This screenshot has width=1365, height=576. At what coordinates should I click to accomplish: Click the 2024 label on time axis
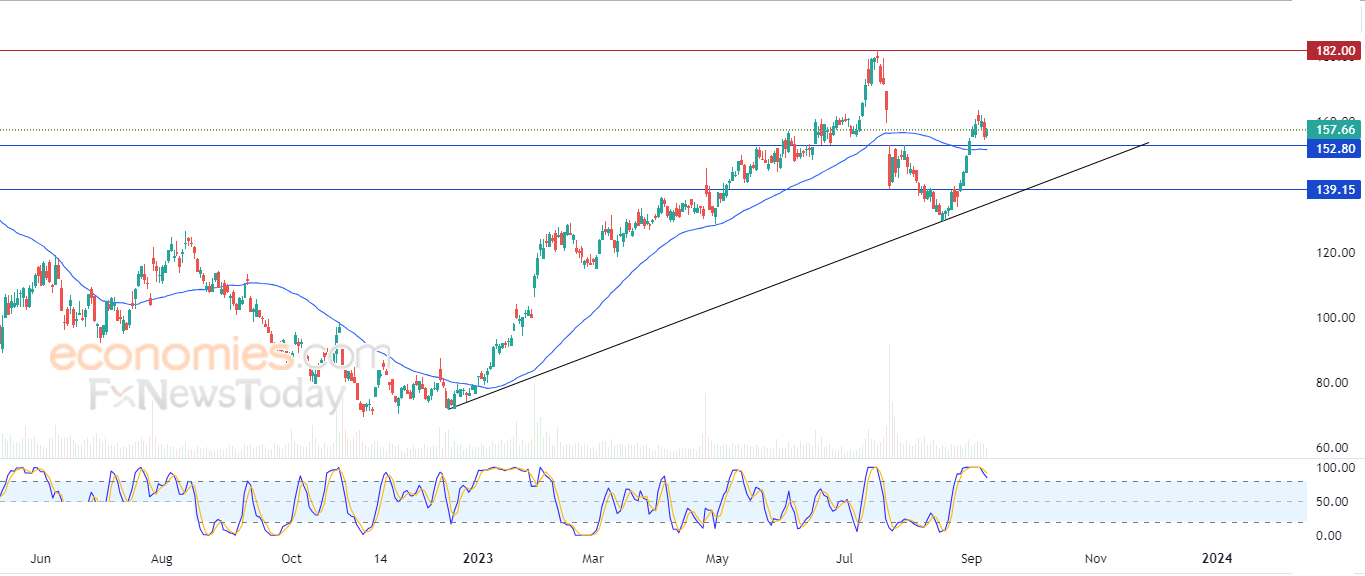tap(1217, 557)
